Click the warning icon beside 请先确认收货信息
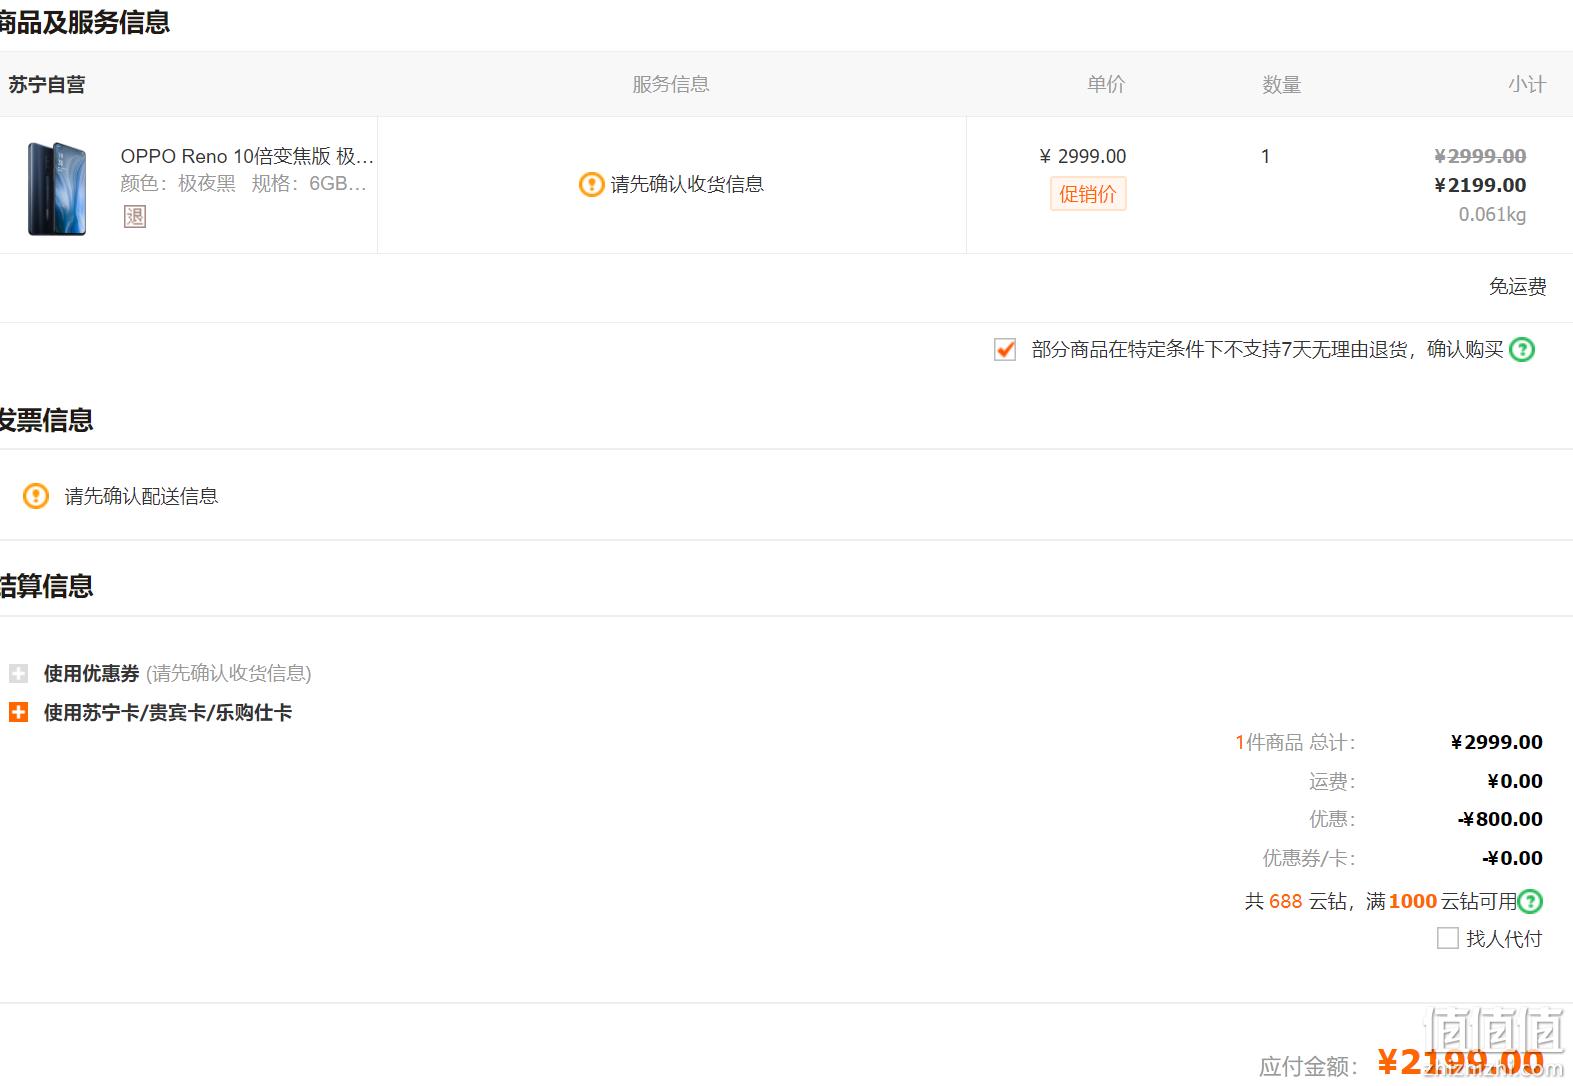 (591, 184)
